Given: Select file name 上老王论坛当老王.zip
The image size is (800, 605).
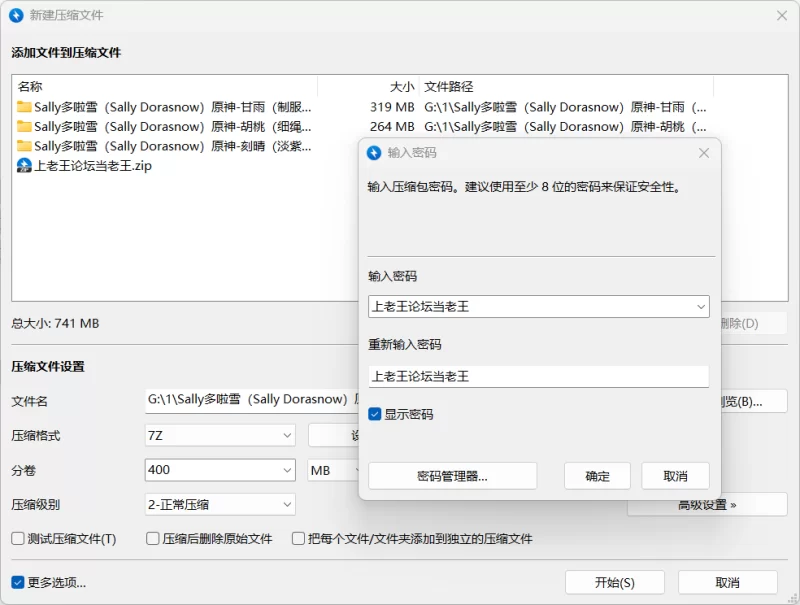Looking at the screenshot, I should coord(93,166).
